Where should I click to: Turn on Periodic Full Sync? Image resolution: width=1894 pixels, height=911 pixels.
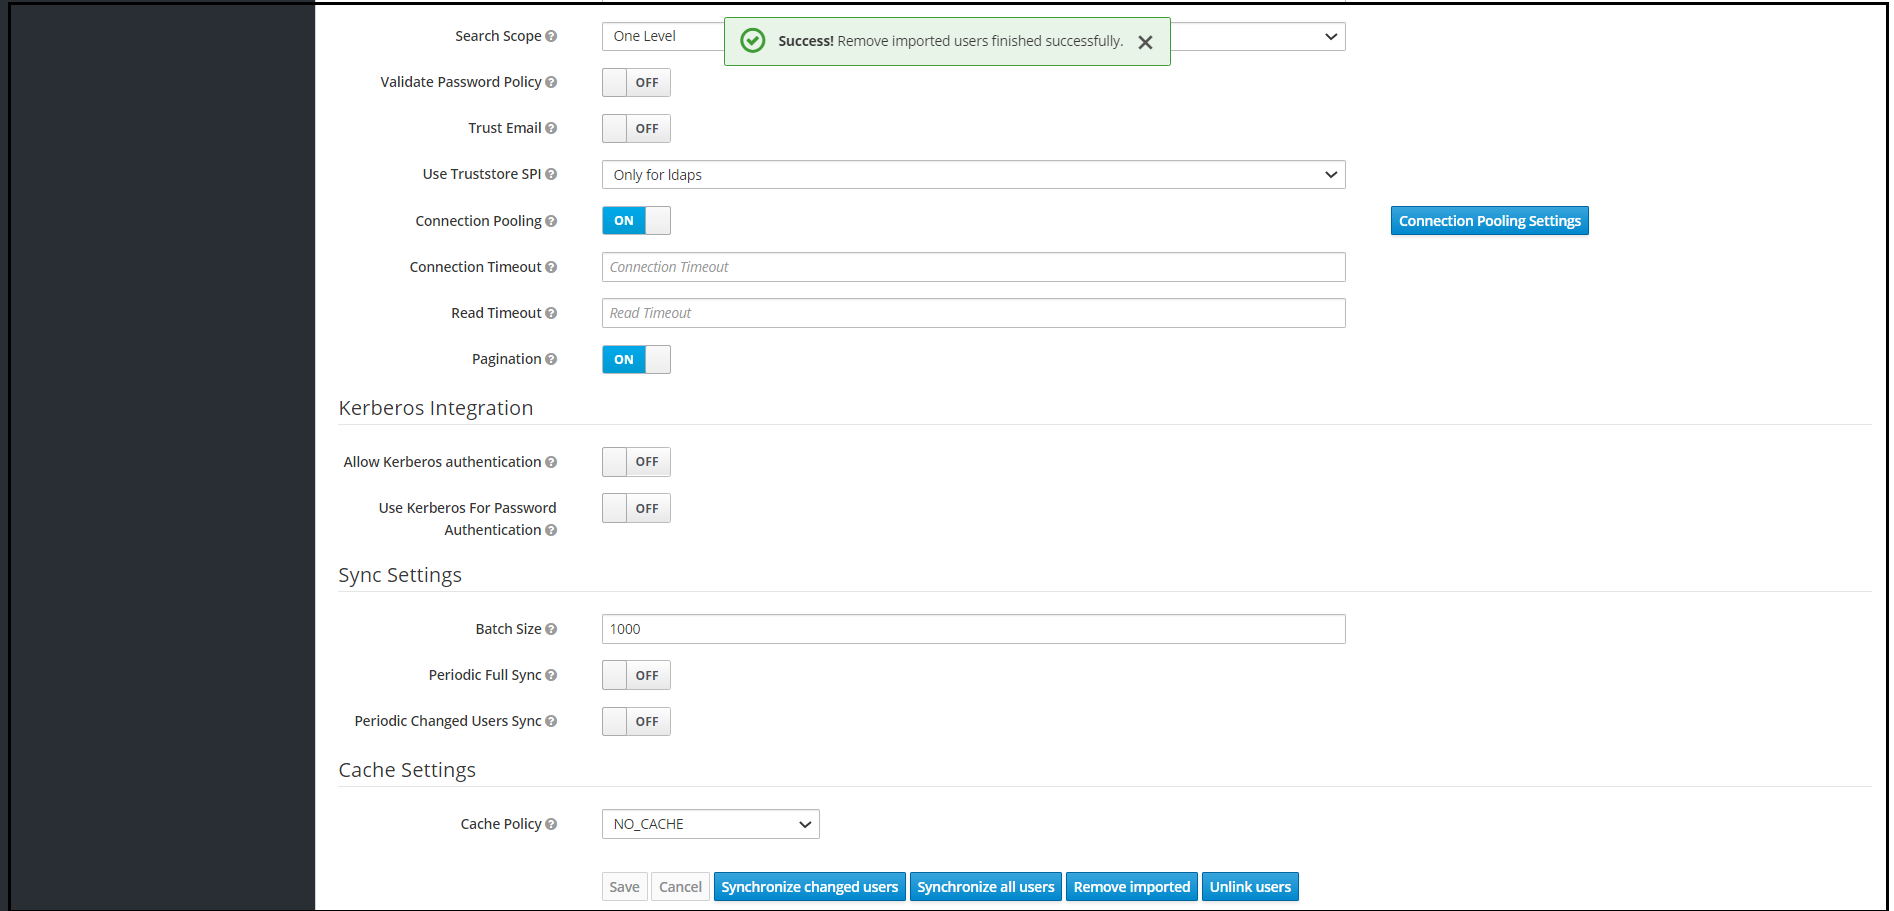pos(636,676)
